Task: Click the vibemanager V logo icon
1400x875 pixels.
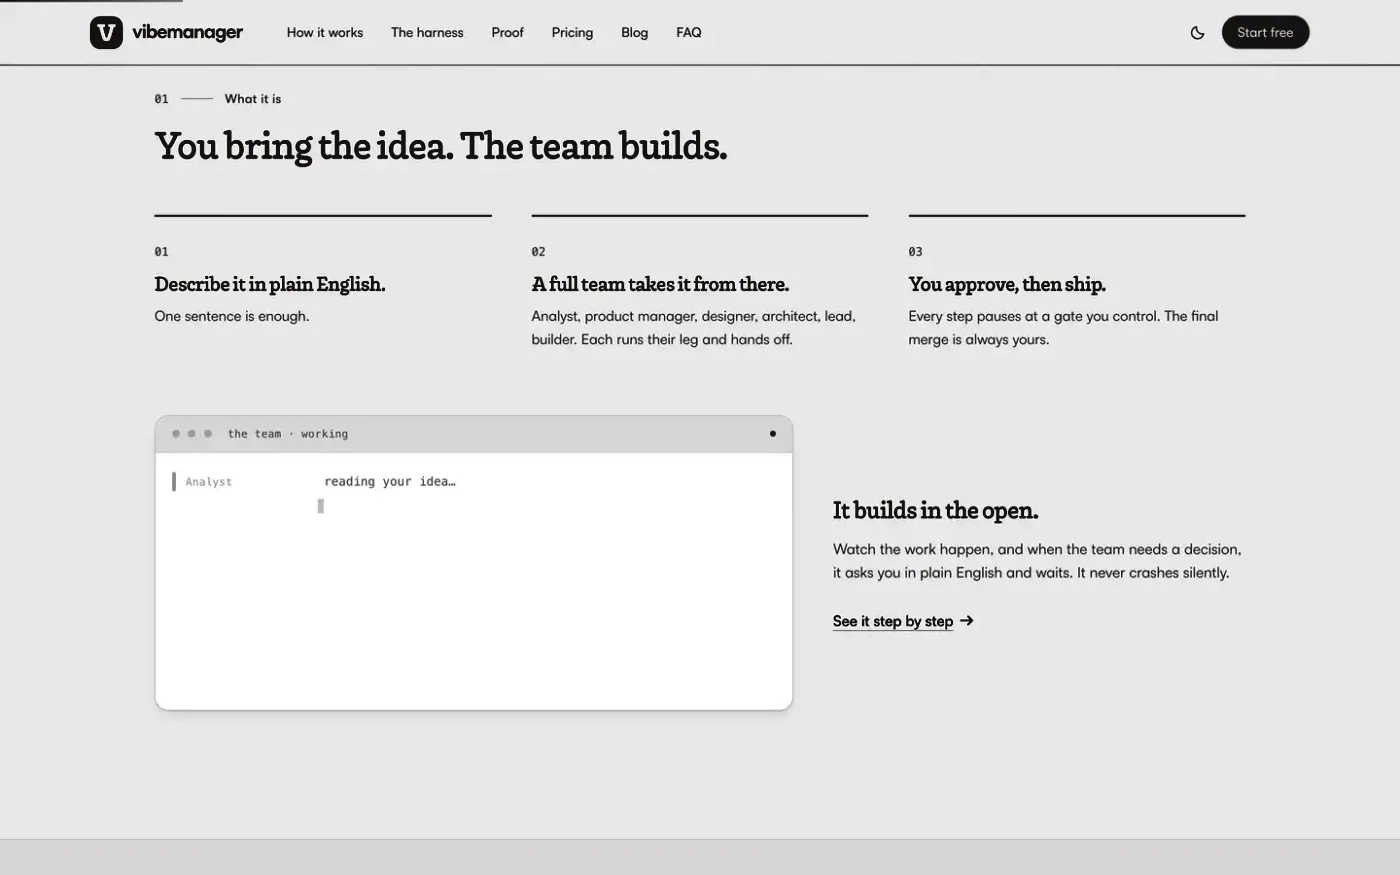Action: pos(106,32)
